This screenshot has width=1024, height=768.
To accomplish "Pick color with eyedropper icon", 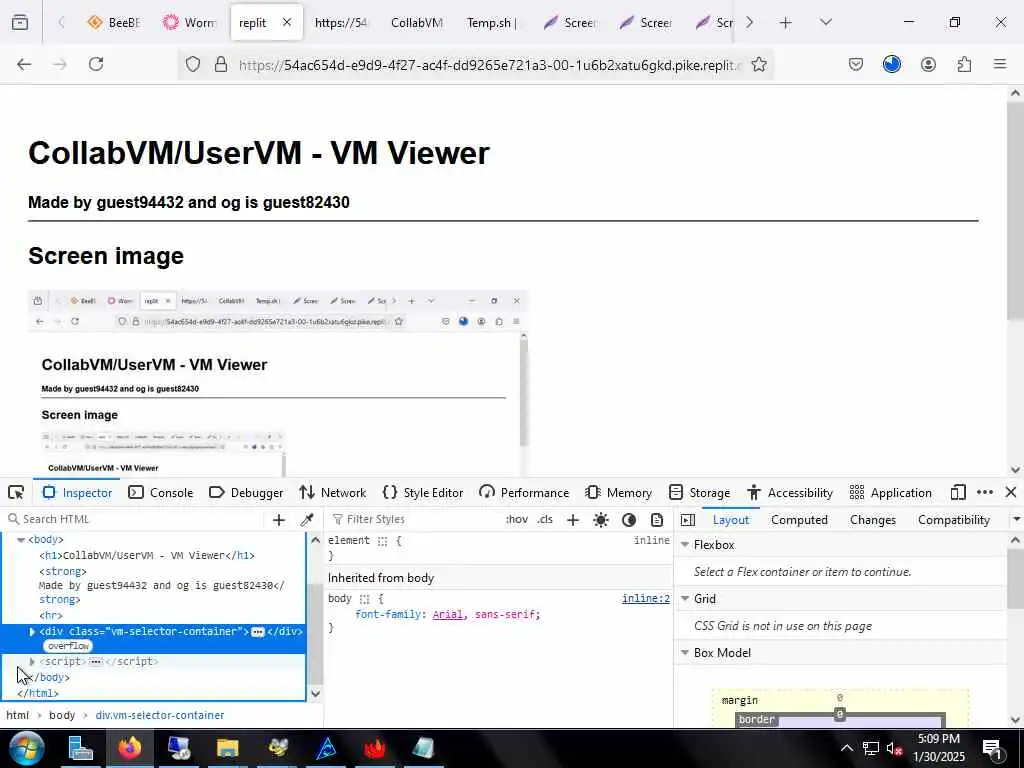I will pos(307,519).
